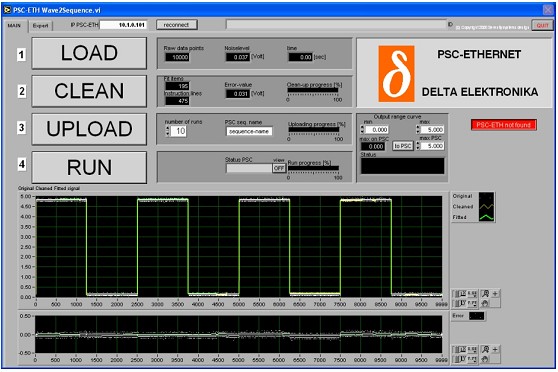Click the X autoscale button of the signal graph

pyautogui.click(x=463, y=294)
